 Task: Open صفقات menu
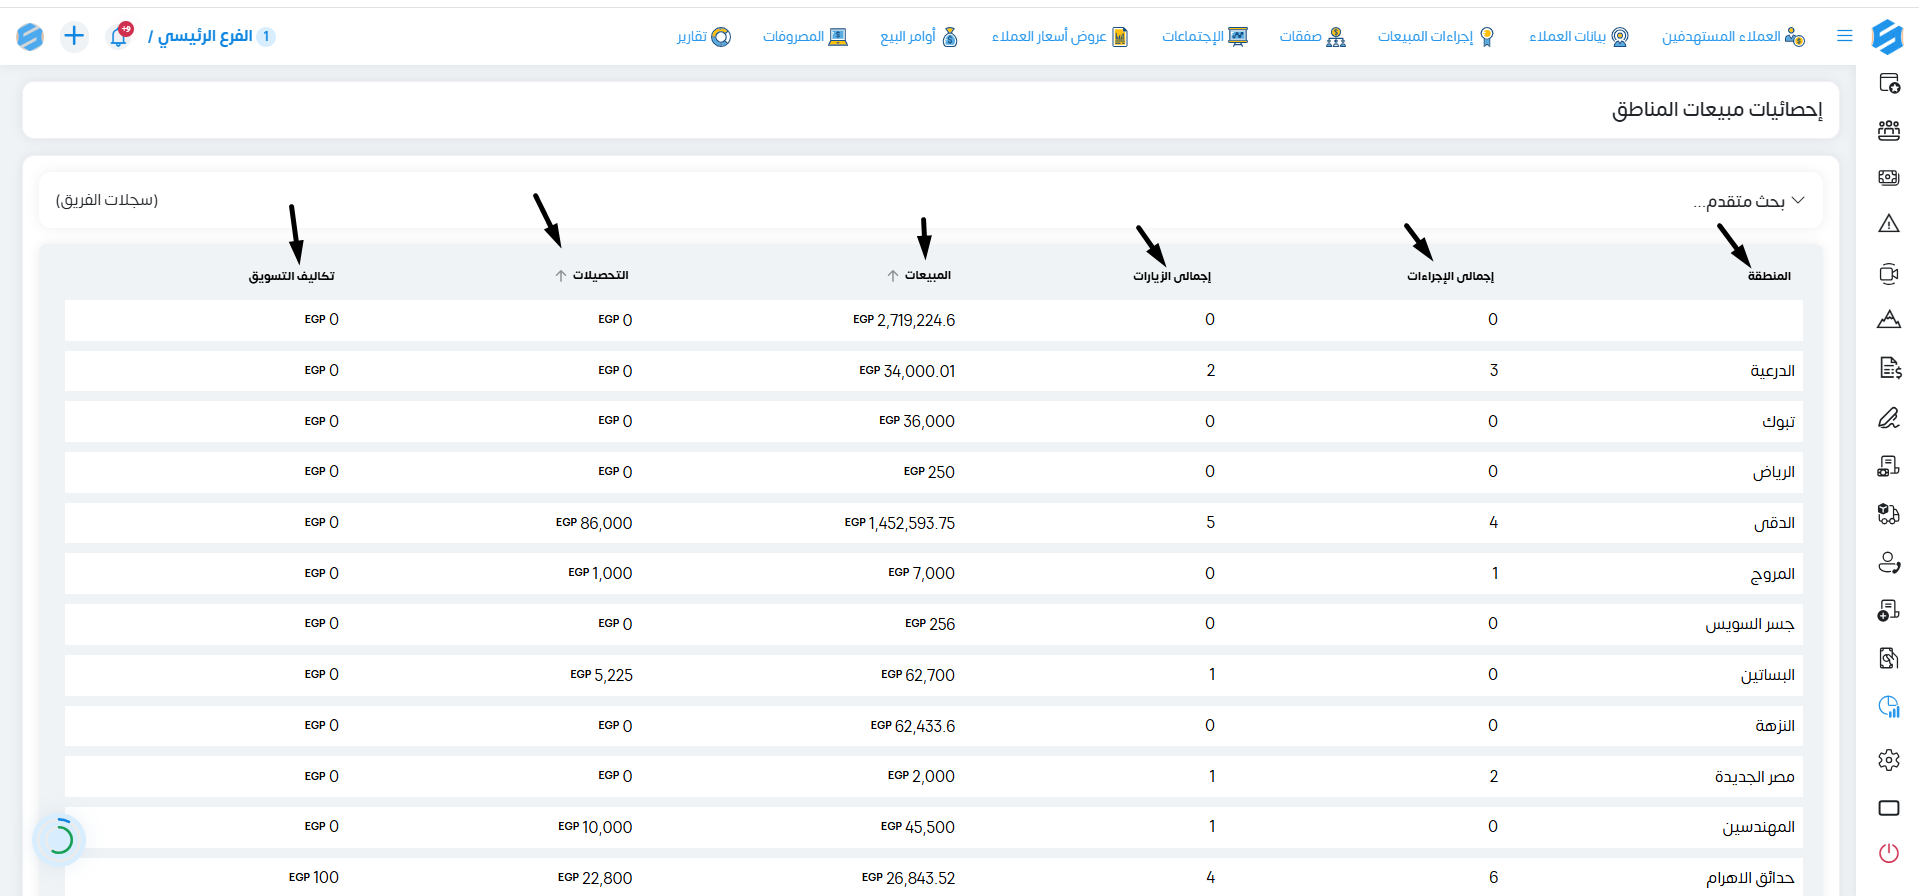[x=1313, y=37]
